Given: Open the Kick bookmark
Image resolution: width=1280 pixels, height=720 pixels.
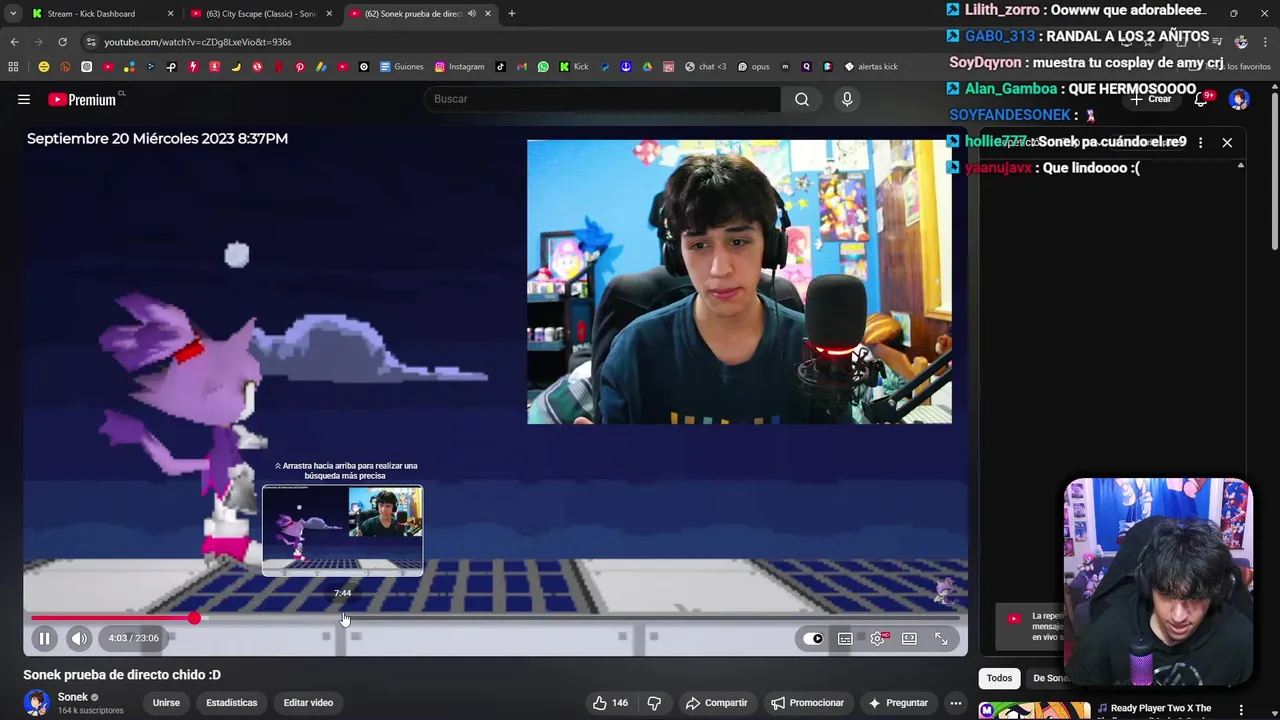Looking at the screenshot, I should [x=574, y=67].
